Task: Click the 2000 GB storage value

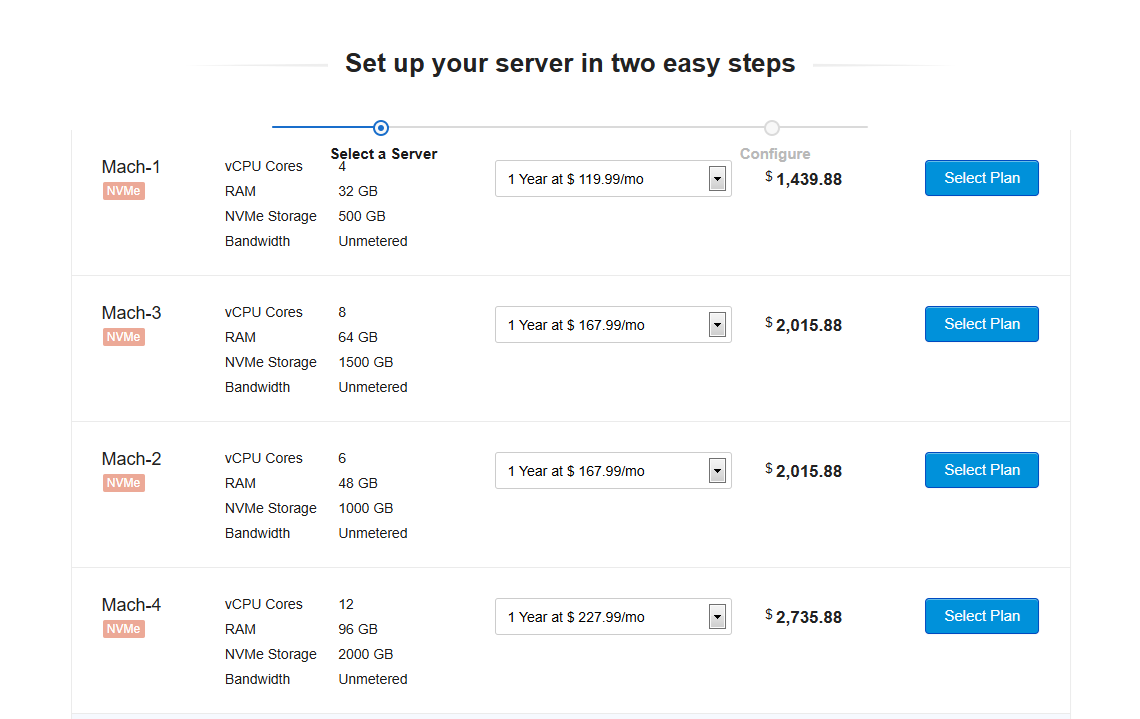Action: click(366, 655)
